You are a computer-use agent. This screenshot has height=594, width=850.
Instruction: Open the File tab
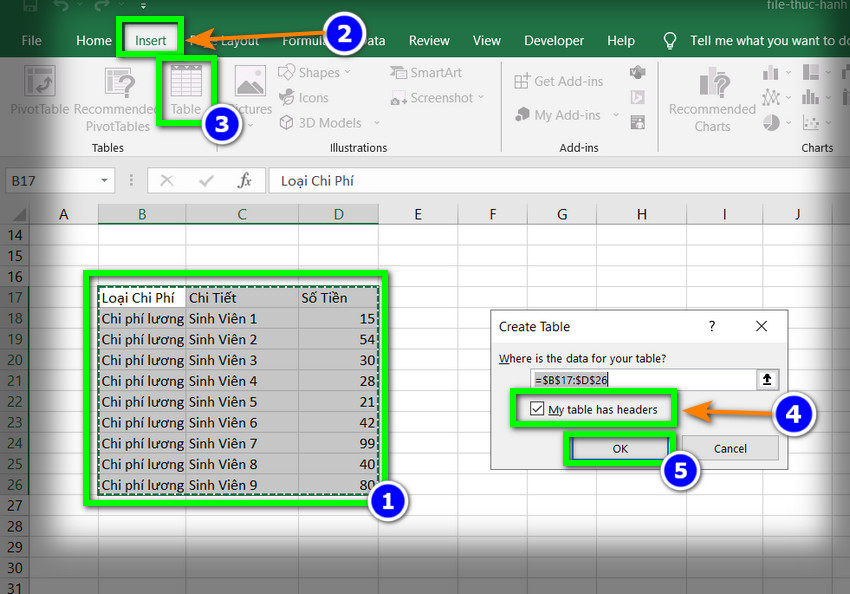(x=31, y=41)
